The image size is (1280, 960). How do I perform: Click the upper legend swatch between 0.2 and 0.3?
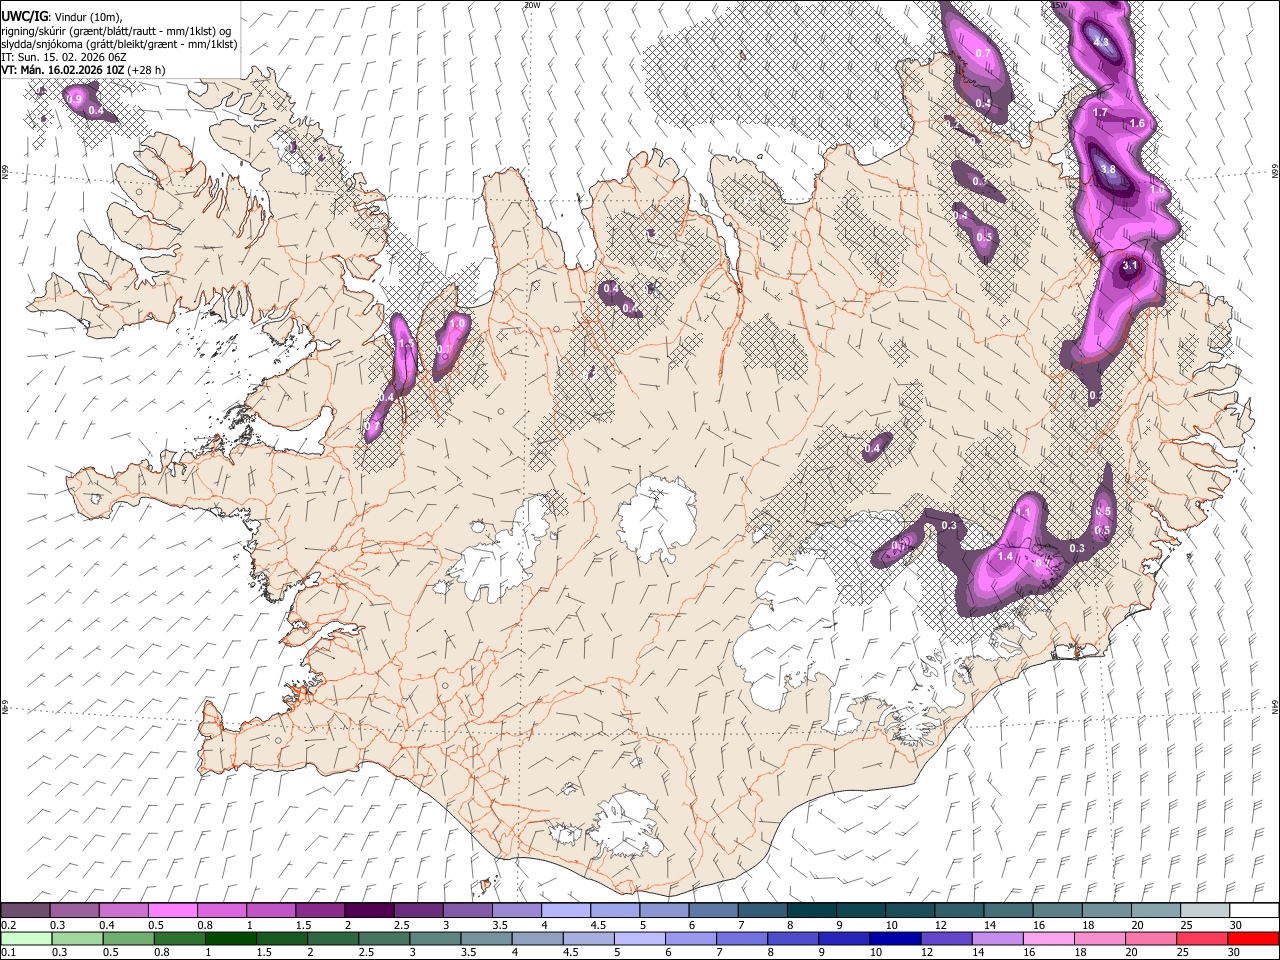tap(25, 911)
